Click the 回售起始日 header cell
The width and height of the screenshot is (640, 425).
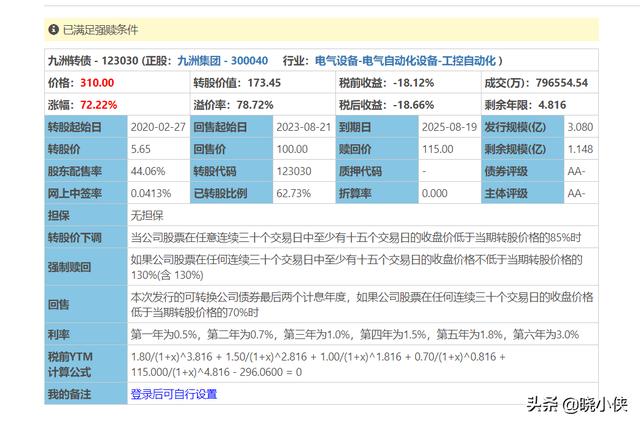click(231, 127)
